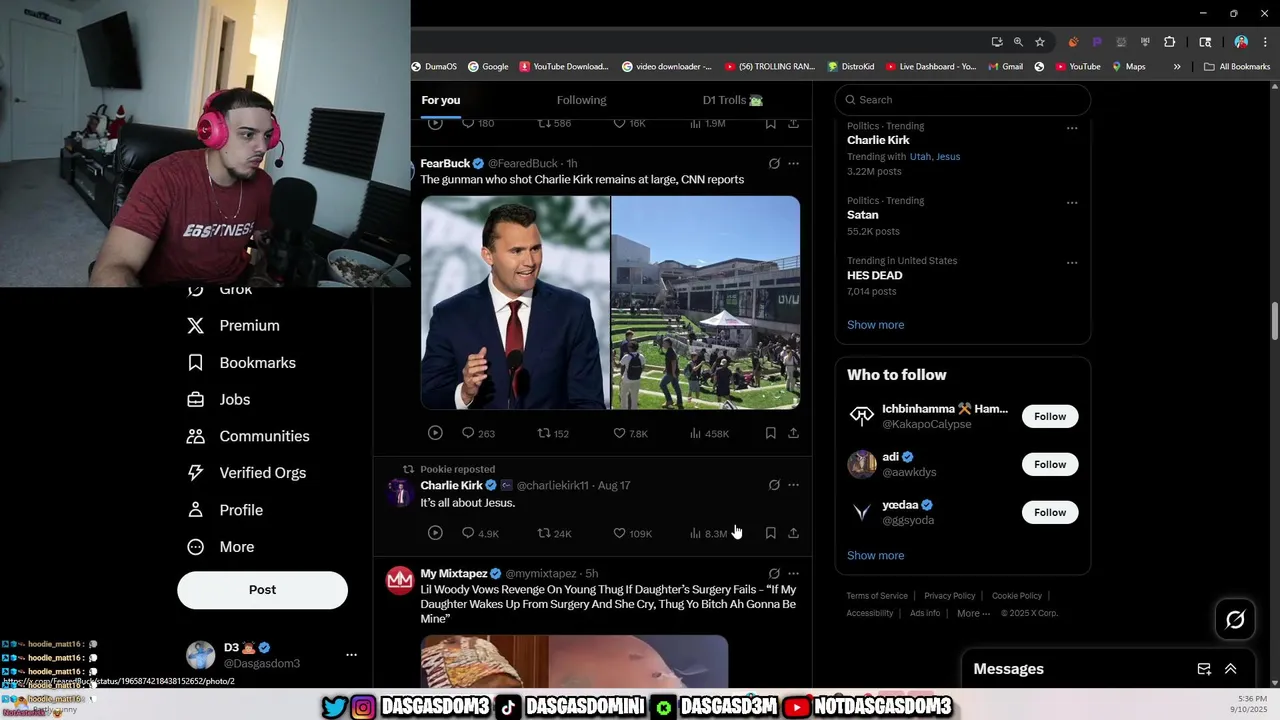Click the Post button
Viewport: 1280px width, 720px height.
click(x=262, y=590)
